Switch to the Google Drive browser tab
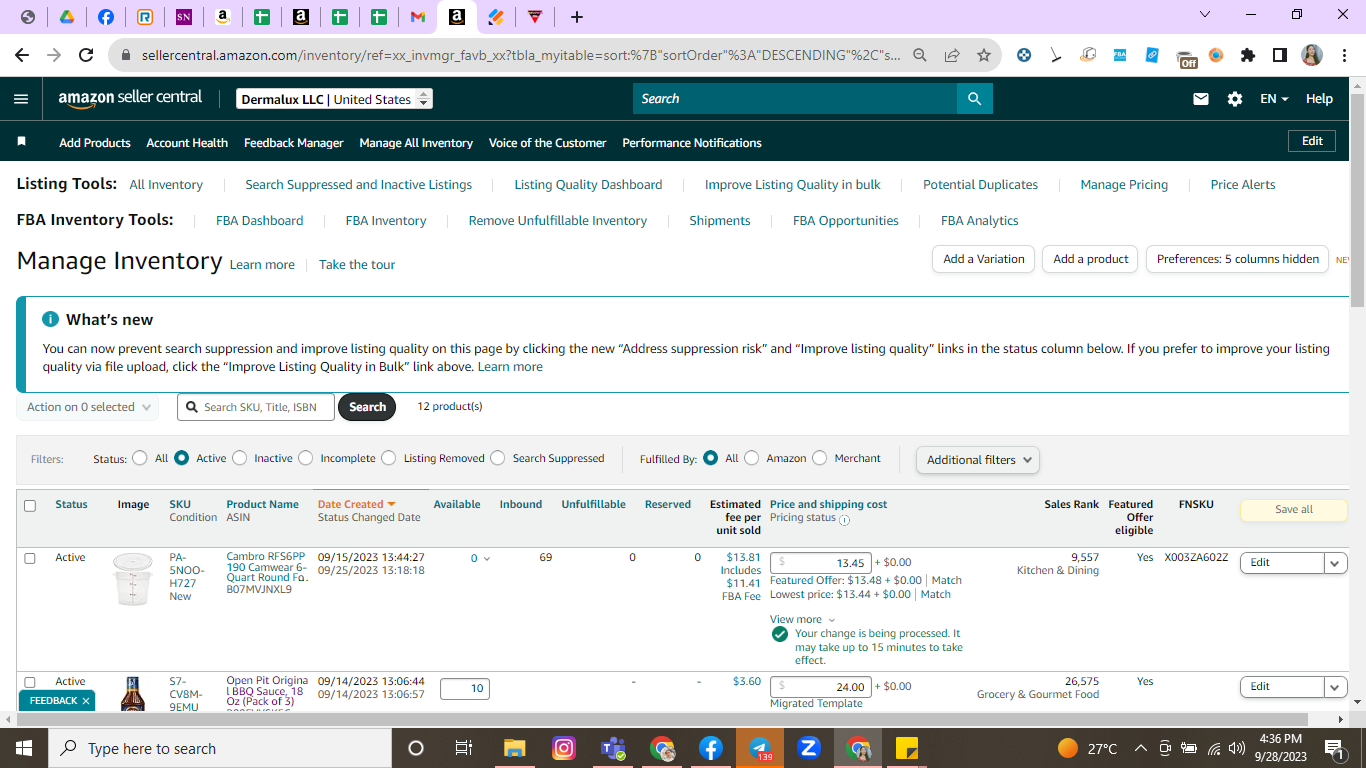The image size is (1366, 768). click(67, 17)
